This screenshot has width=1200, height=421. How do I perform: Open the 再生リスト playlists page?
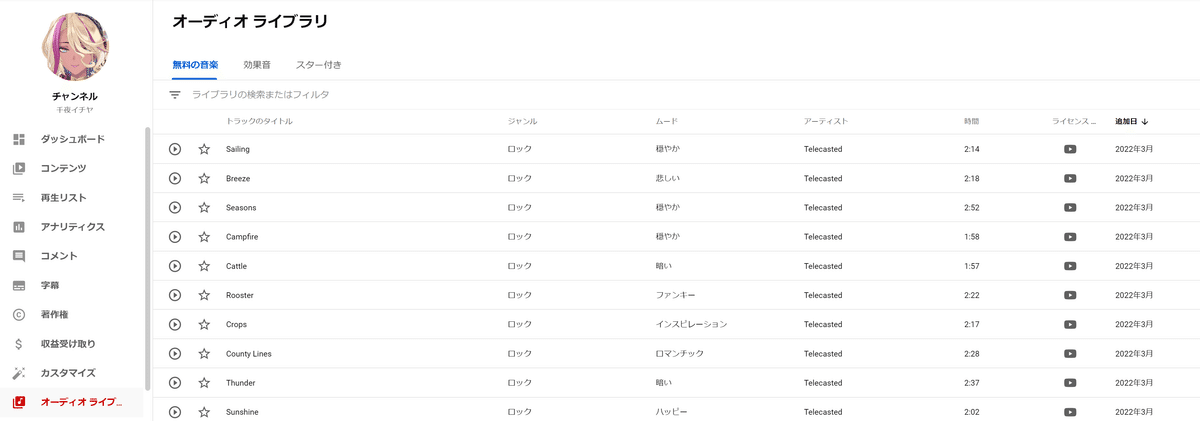pyautogui.click(x=63, y=197)
